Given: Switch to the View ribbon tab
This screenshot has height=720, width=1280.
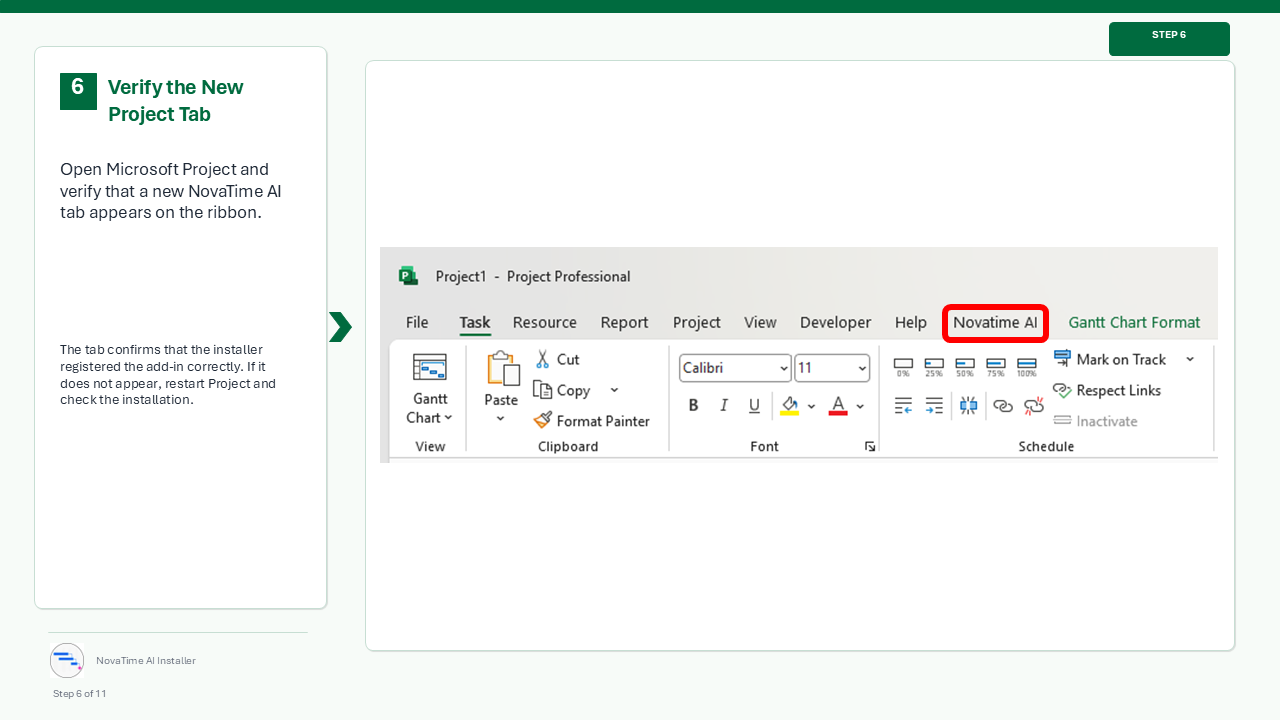Looking at the screenshot, I should [760, 322].
